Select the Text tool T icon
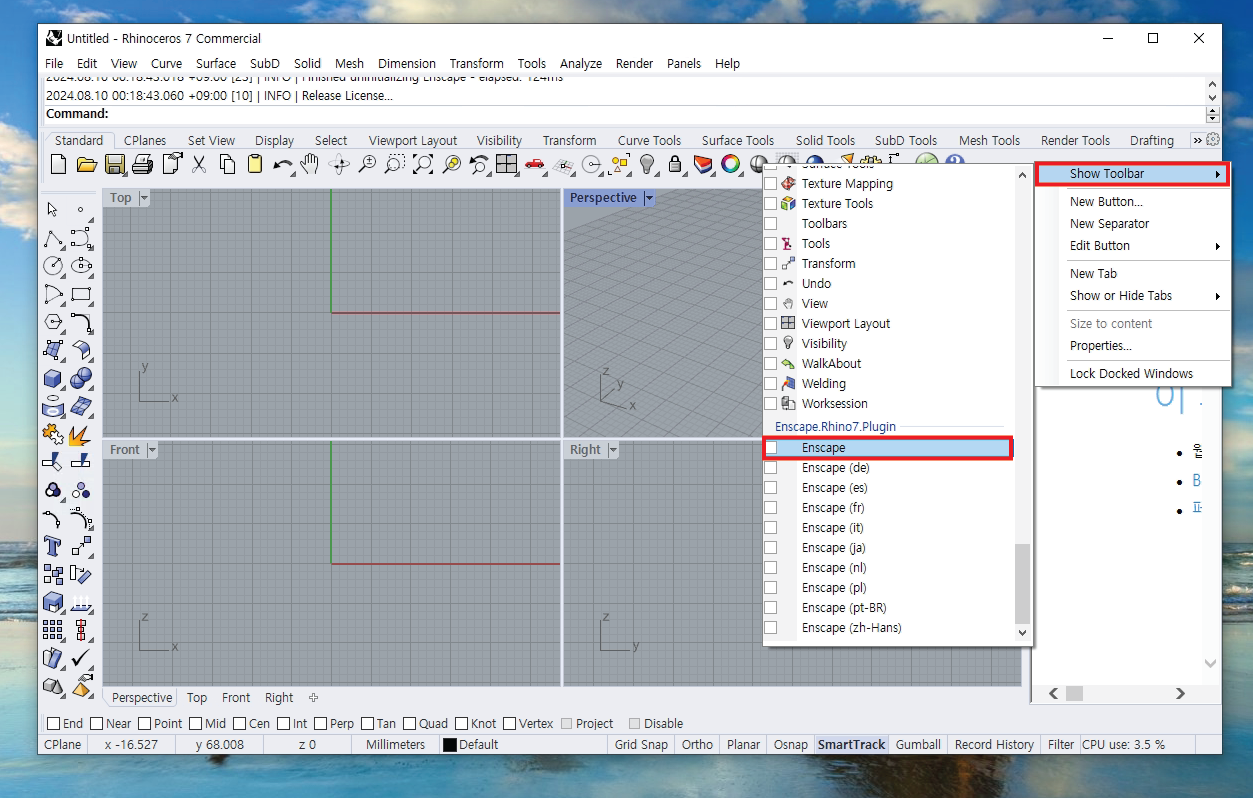 (53, 547)
